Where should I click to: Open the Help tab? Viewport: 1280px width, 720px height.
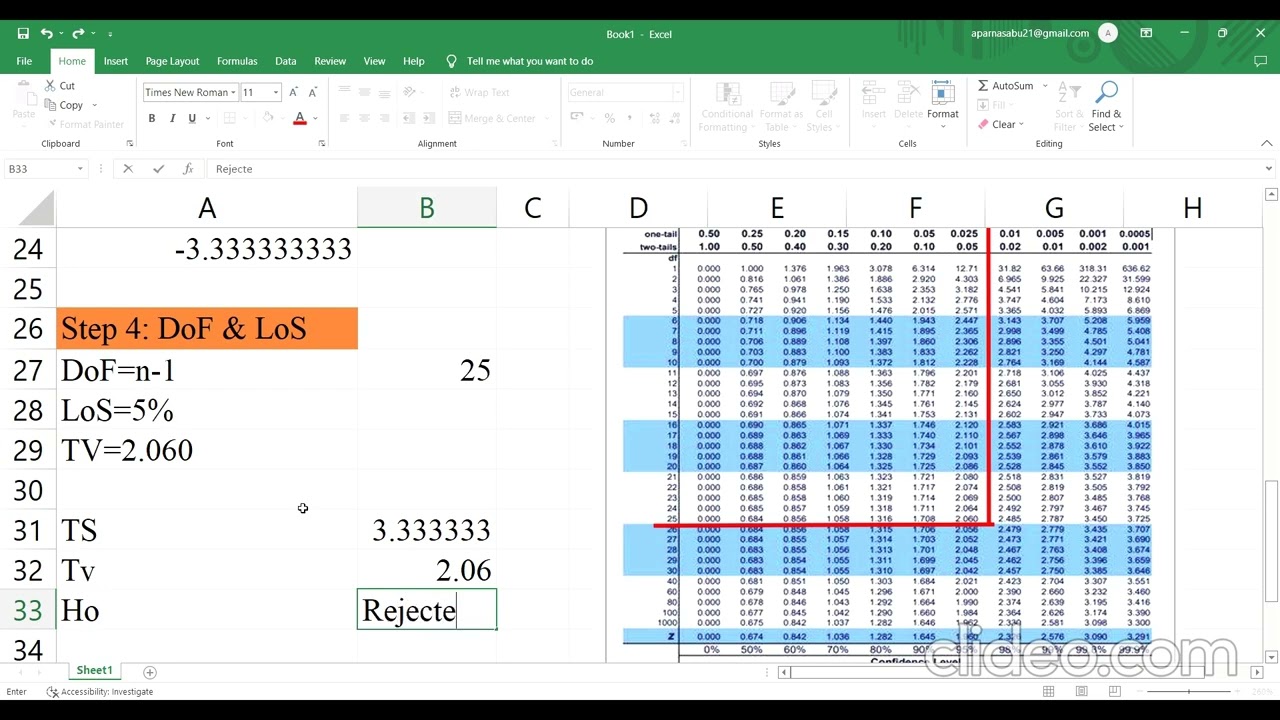(414, 61)
